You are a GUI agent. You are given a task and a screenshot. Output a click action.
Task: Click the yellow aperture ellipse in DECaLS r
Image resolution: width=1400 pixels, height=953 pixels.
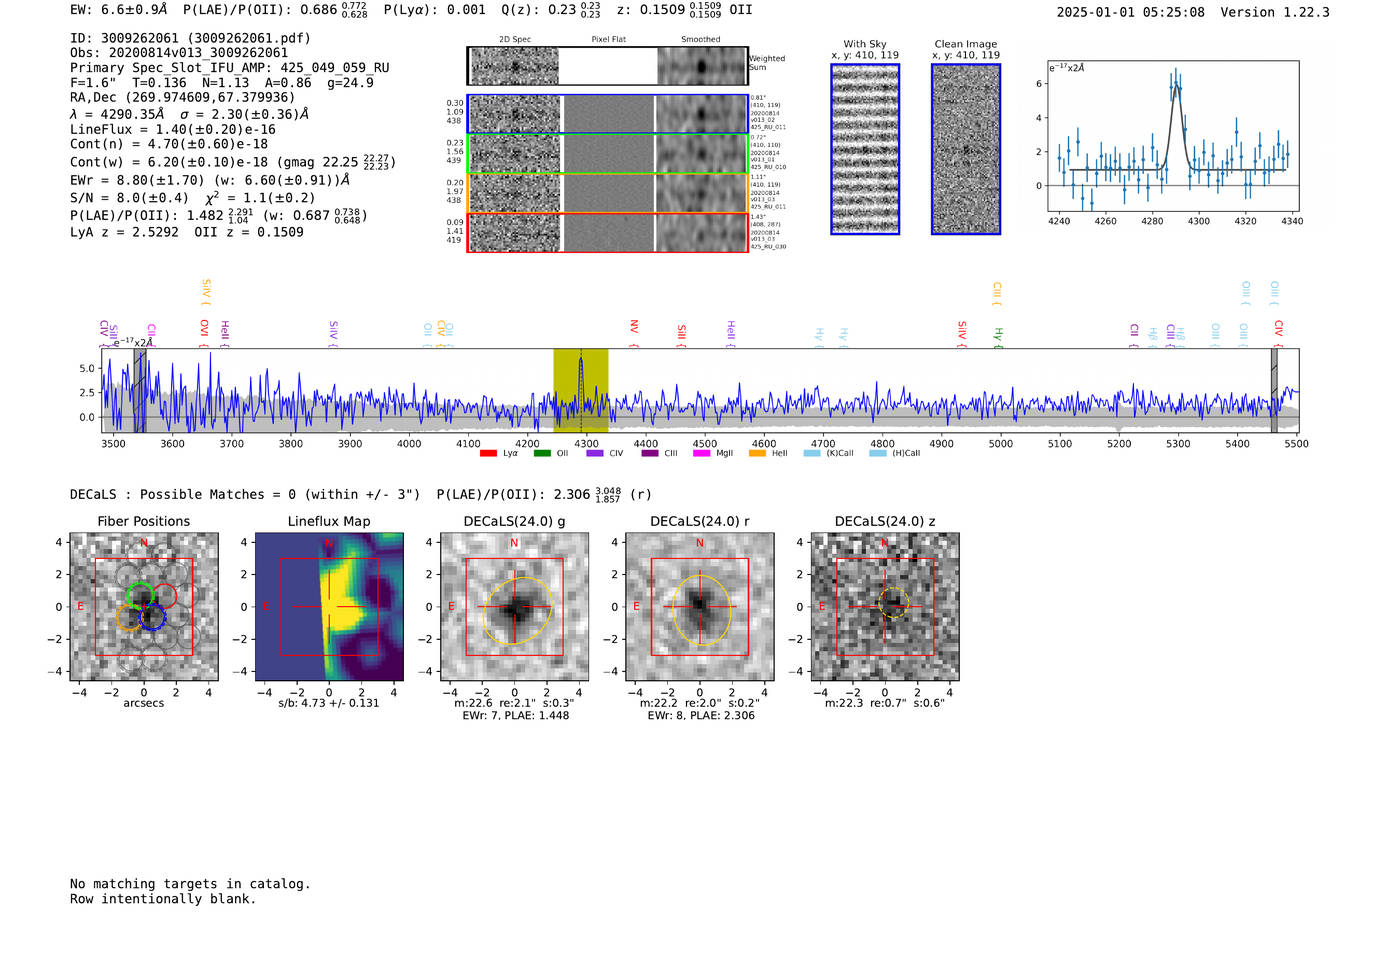coord(700,608)
